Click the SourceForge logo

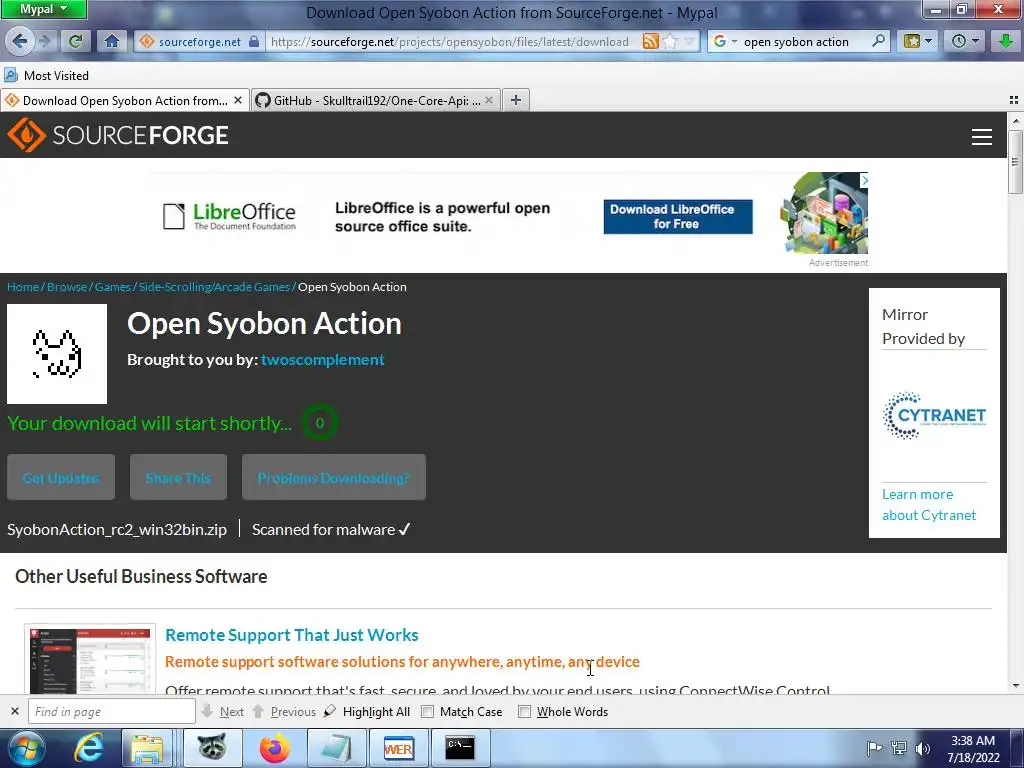(118, 135)
